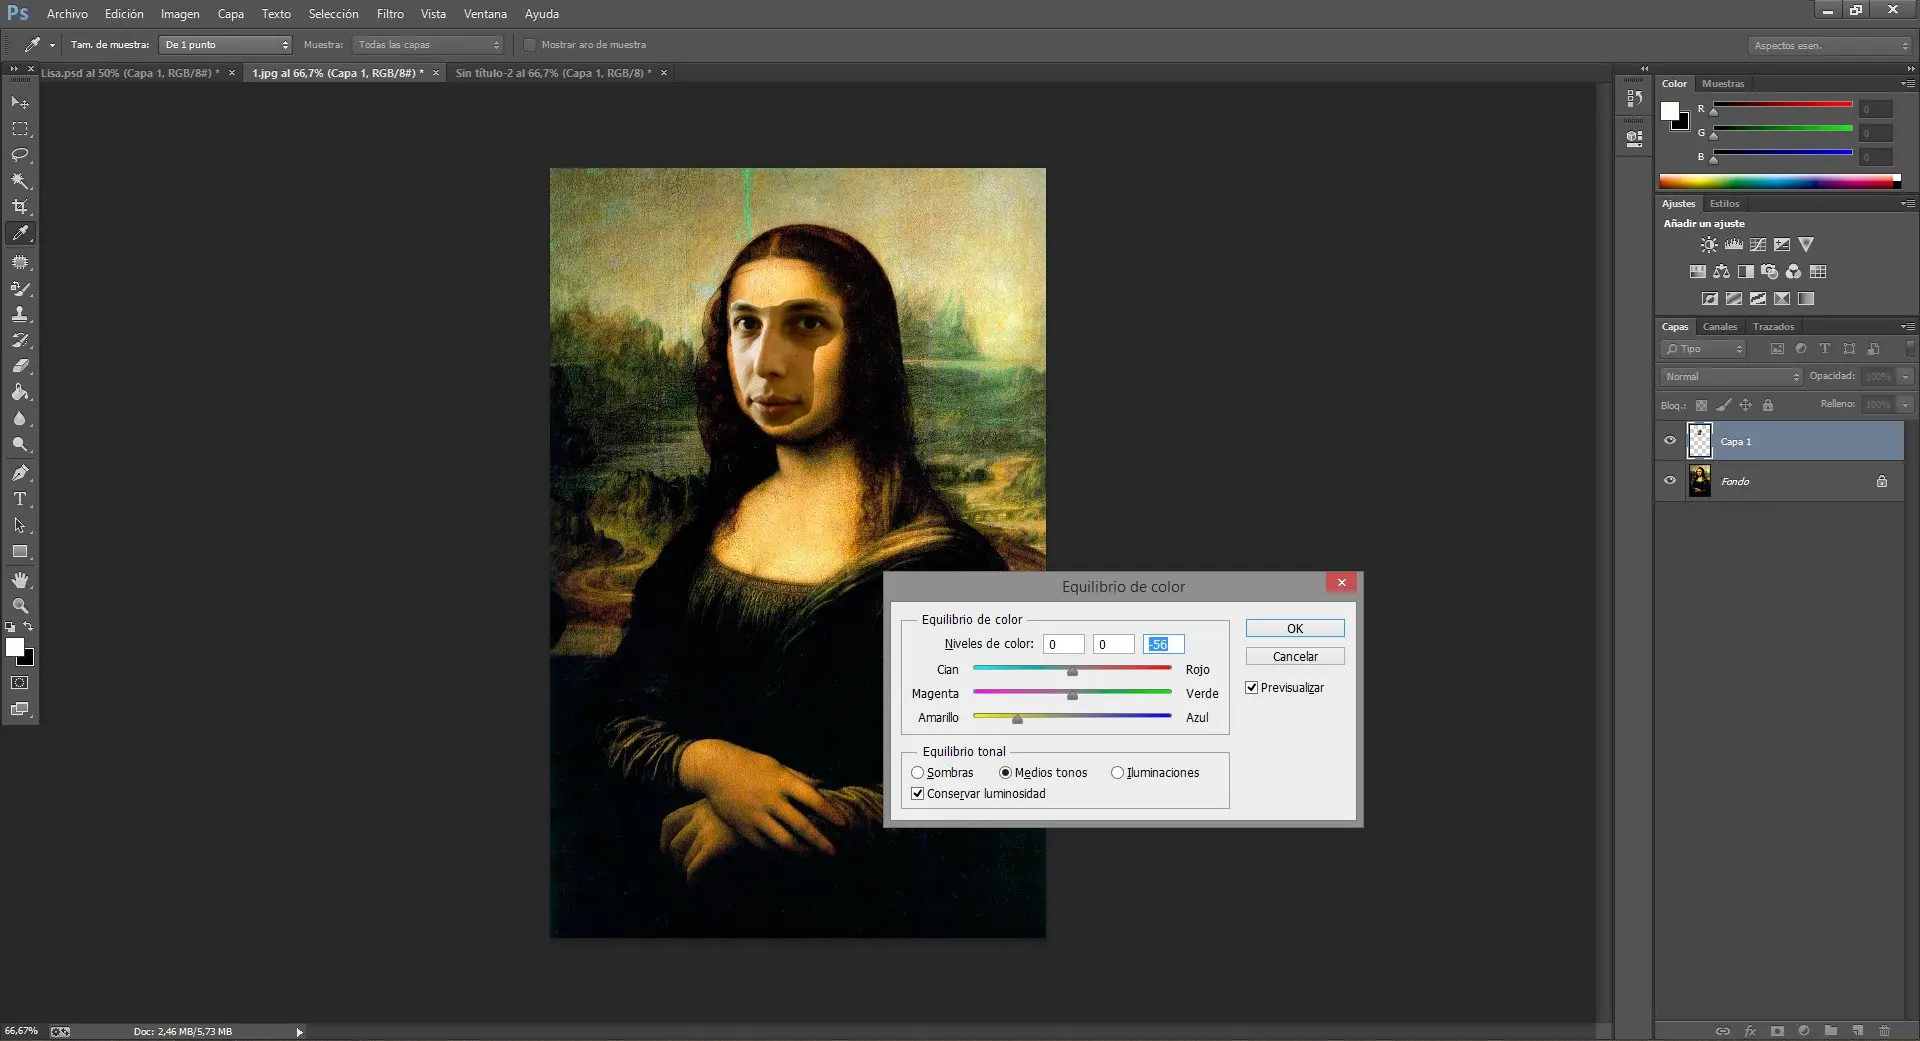Select the Hand tool

tap(20, 580)
